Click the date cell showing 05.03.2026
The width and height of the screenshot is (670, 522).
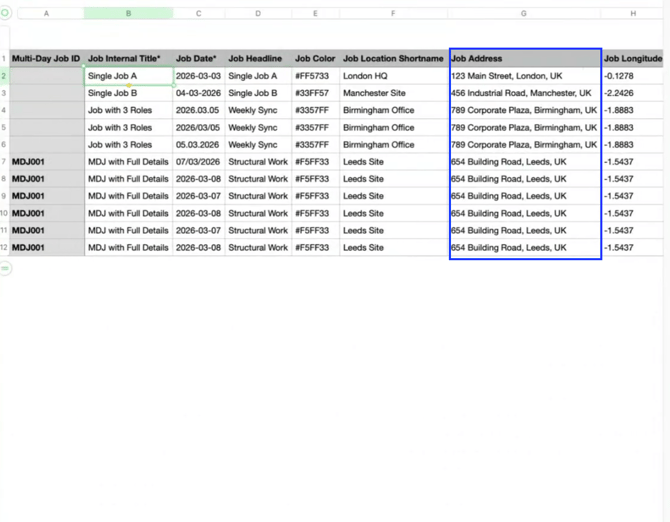[198, 145]
